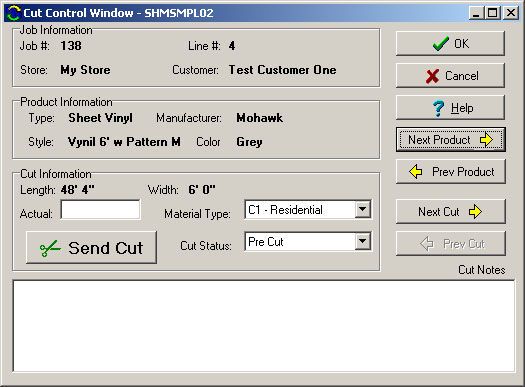The width and height of the screenshot is (525, 387).
Task: Click the yellow arrow on Next Cut
Action: 475,212
